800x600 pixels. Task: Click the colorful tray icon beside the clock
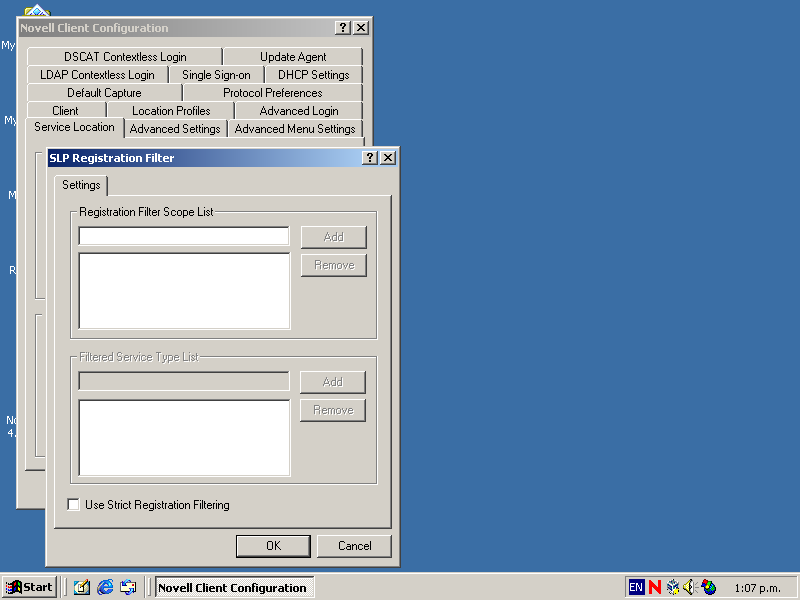709,587
